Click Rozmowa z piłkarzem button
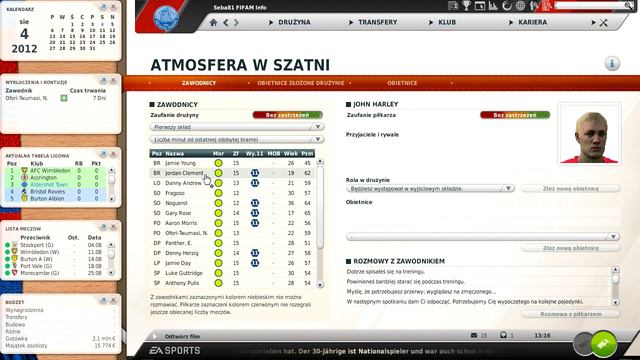Viewport: 640px width, 360px height. [x=571, y=314]
